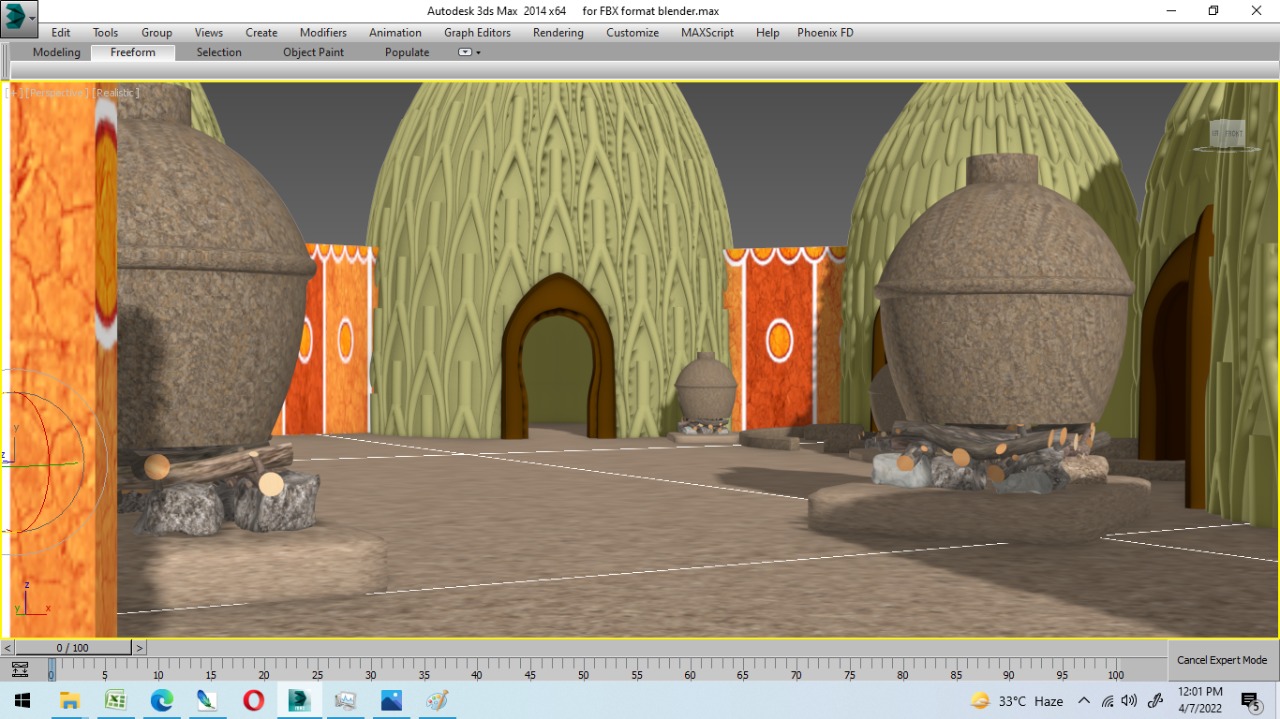Viewport: 1280px width, 719px height.
Task: Open Excel from the taskbar
Action: click(116, 700)
